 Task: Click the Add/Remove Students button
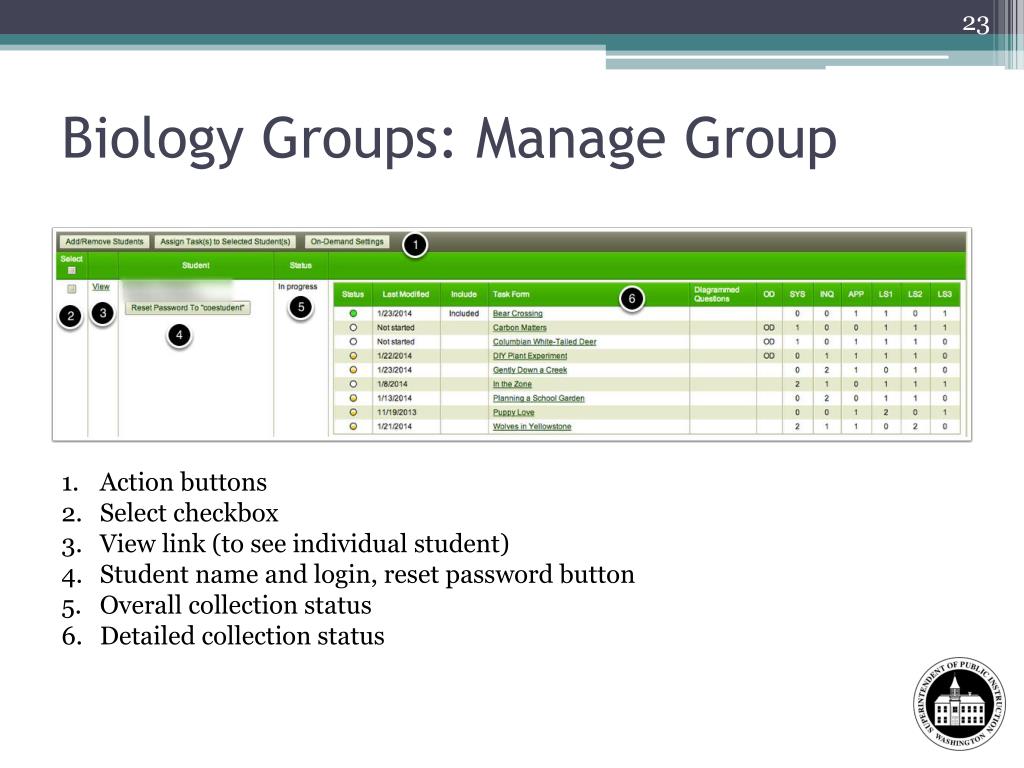[x=104, y=242]
